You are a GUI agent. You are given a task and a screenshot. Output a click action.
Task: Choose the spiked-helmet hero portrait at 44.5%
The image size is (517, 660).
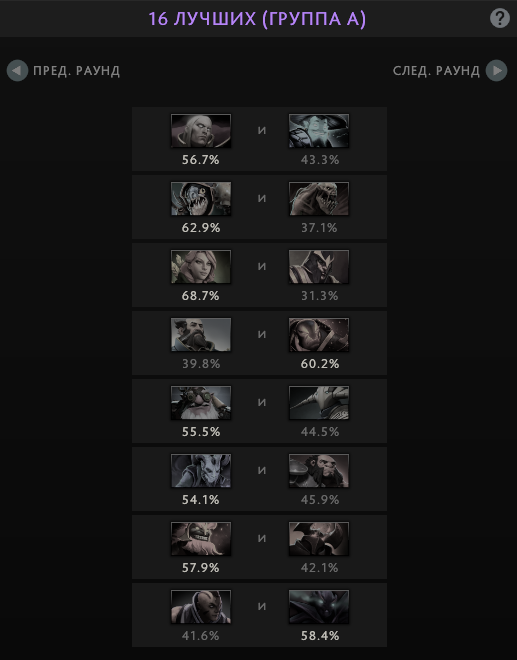click(319, 402)
